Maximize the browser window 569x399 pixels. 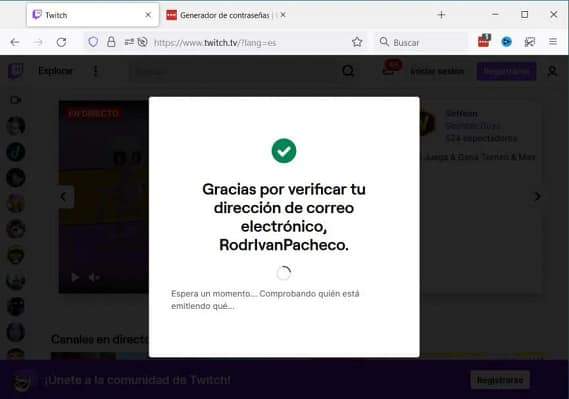tap(524, 15)
